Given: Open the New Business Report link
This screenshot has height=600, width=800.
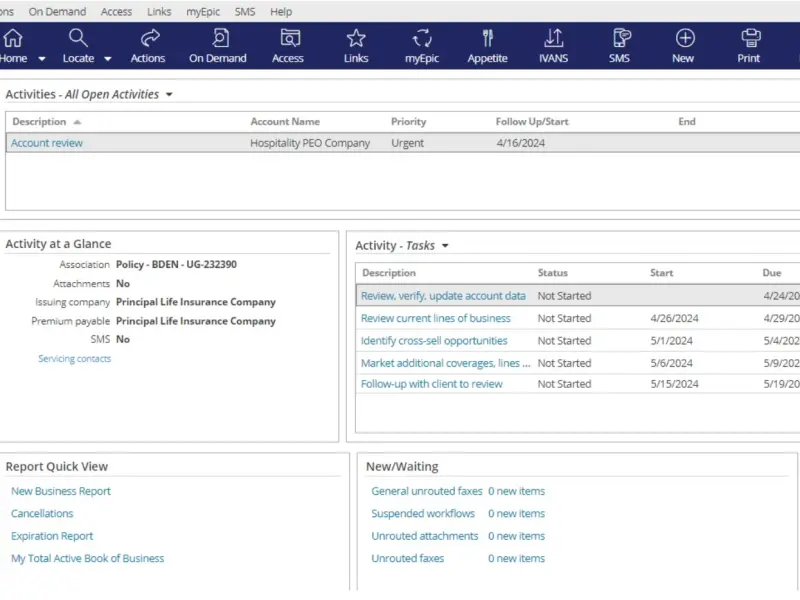Looking at the screenshot, I should [x=61, y=491].
